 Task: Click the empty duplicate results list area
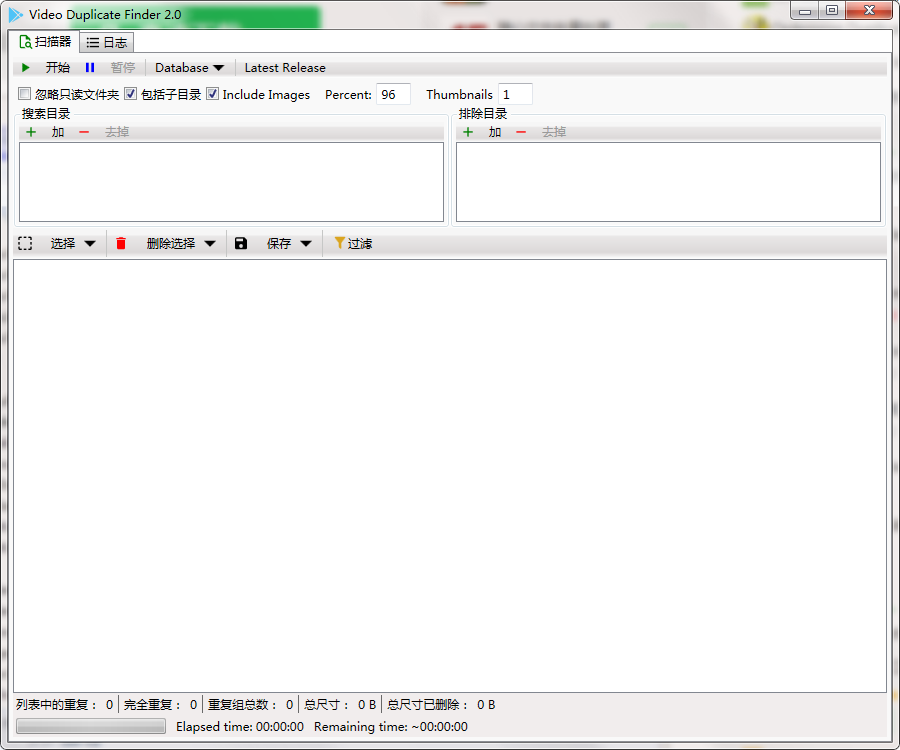point(450,476)
